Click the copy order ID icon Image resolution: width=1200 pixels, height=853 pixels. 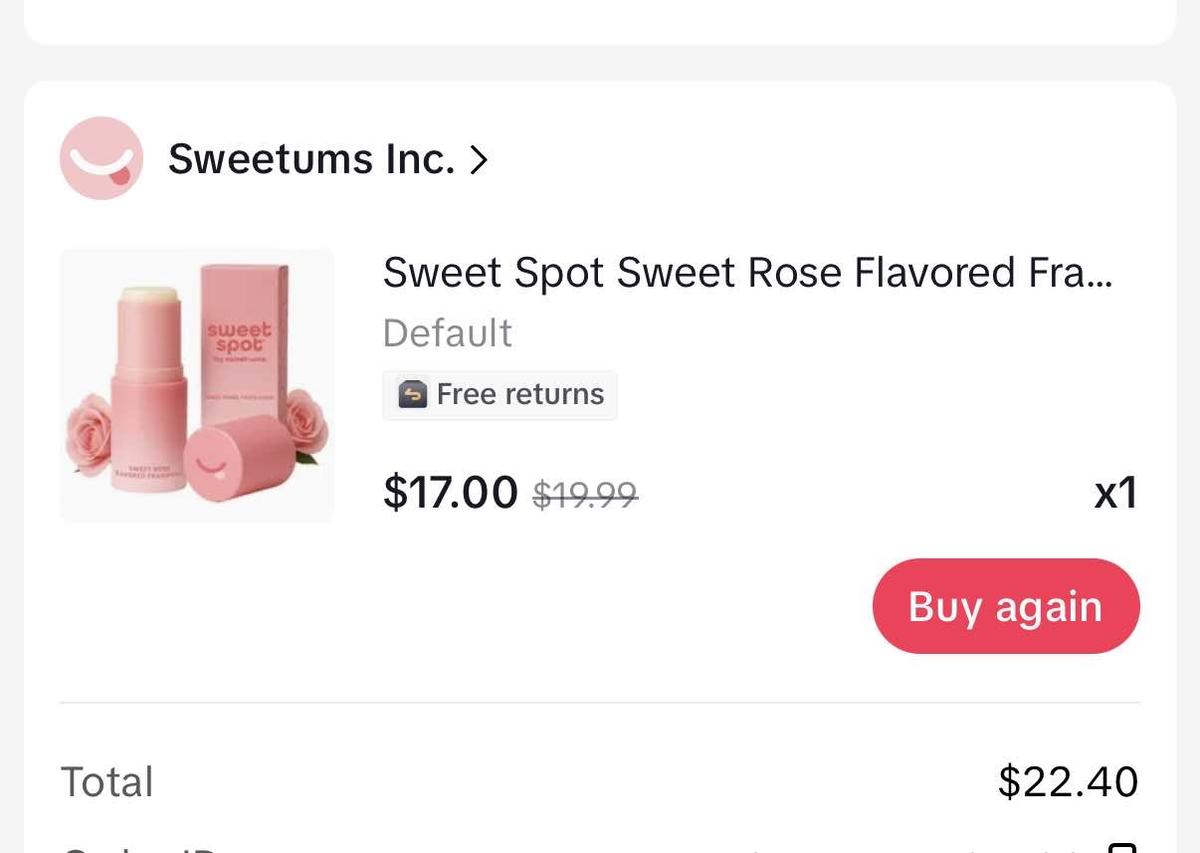(1123, 848)
